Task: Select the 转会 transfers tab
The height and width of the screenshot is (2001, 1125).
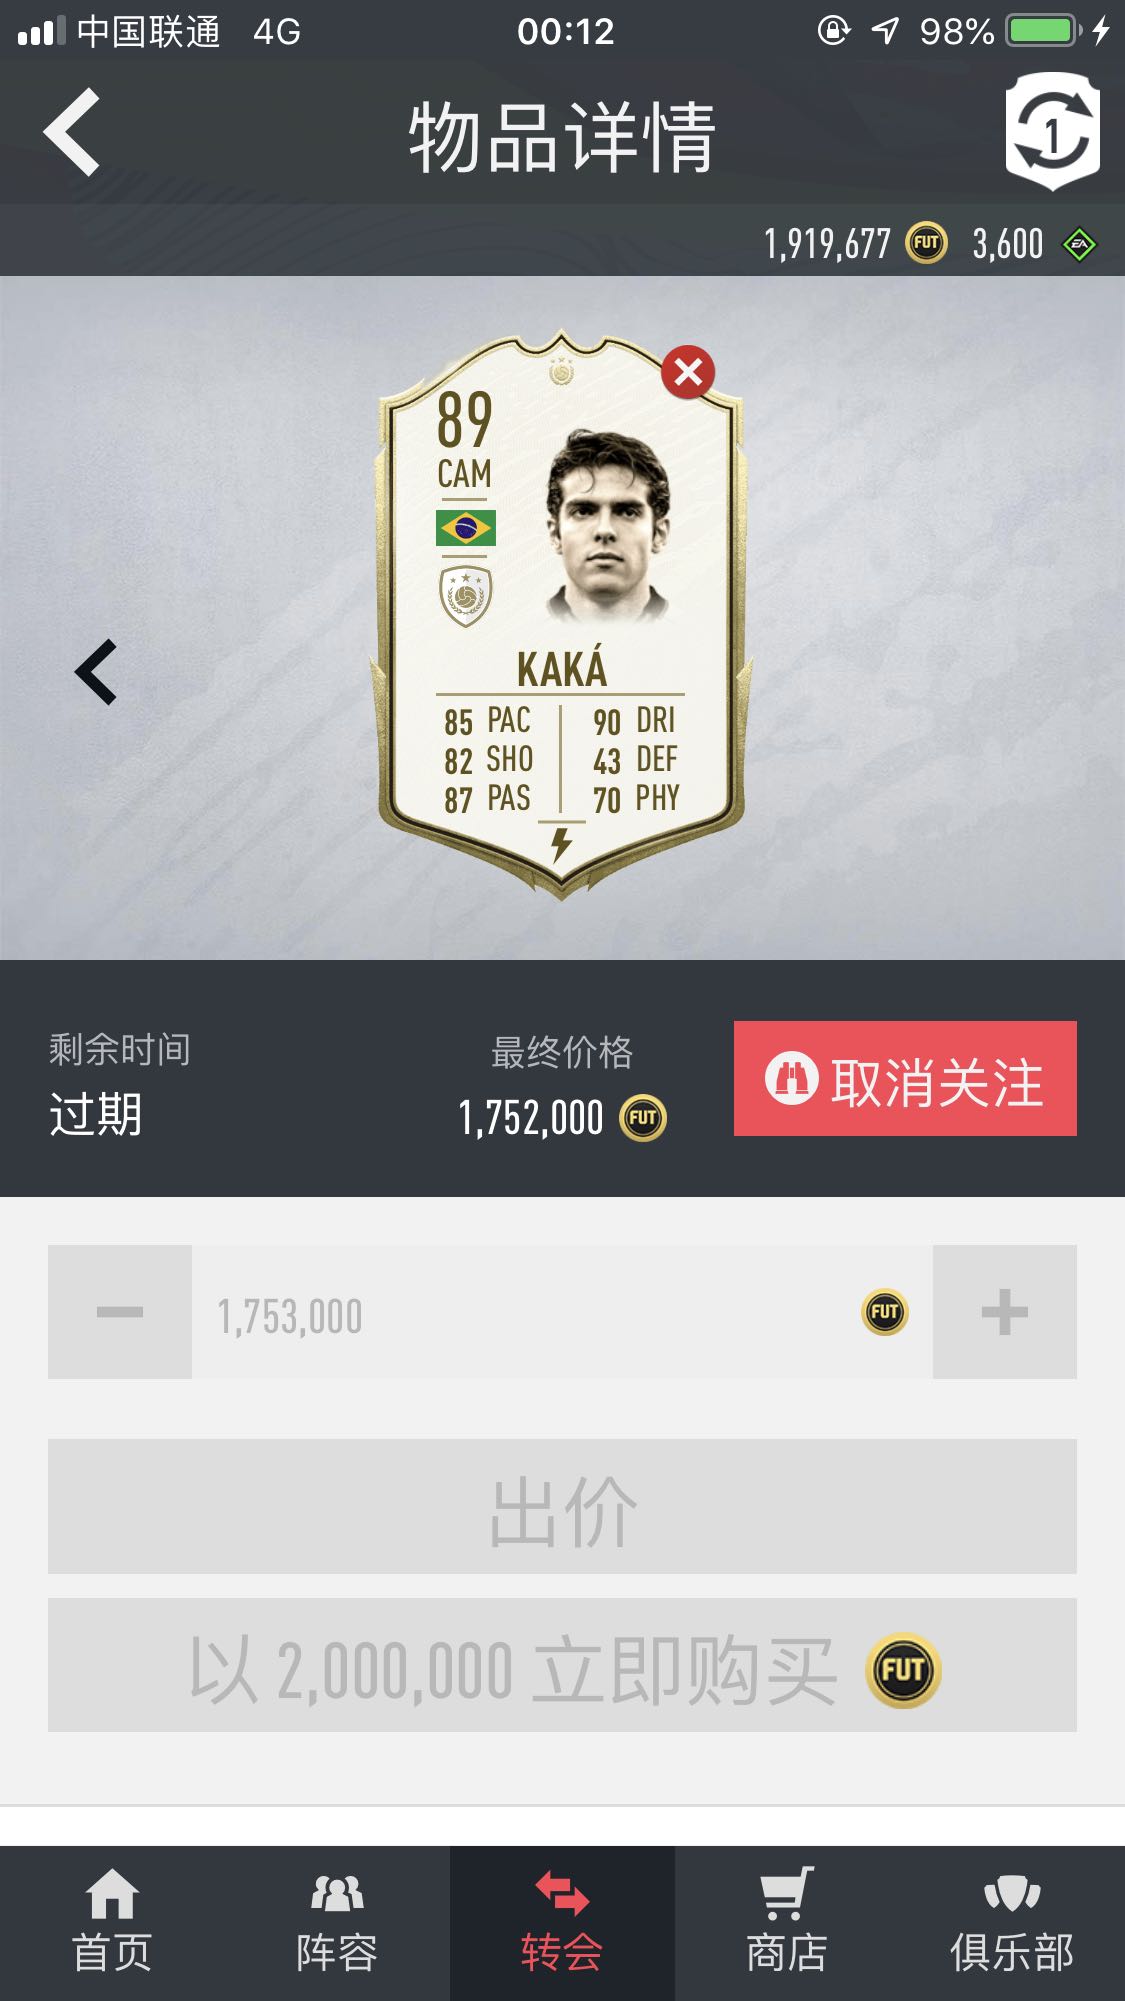Action: pyautogui.click(x=562, y=1923)
